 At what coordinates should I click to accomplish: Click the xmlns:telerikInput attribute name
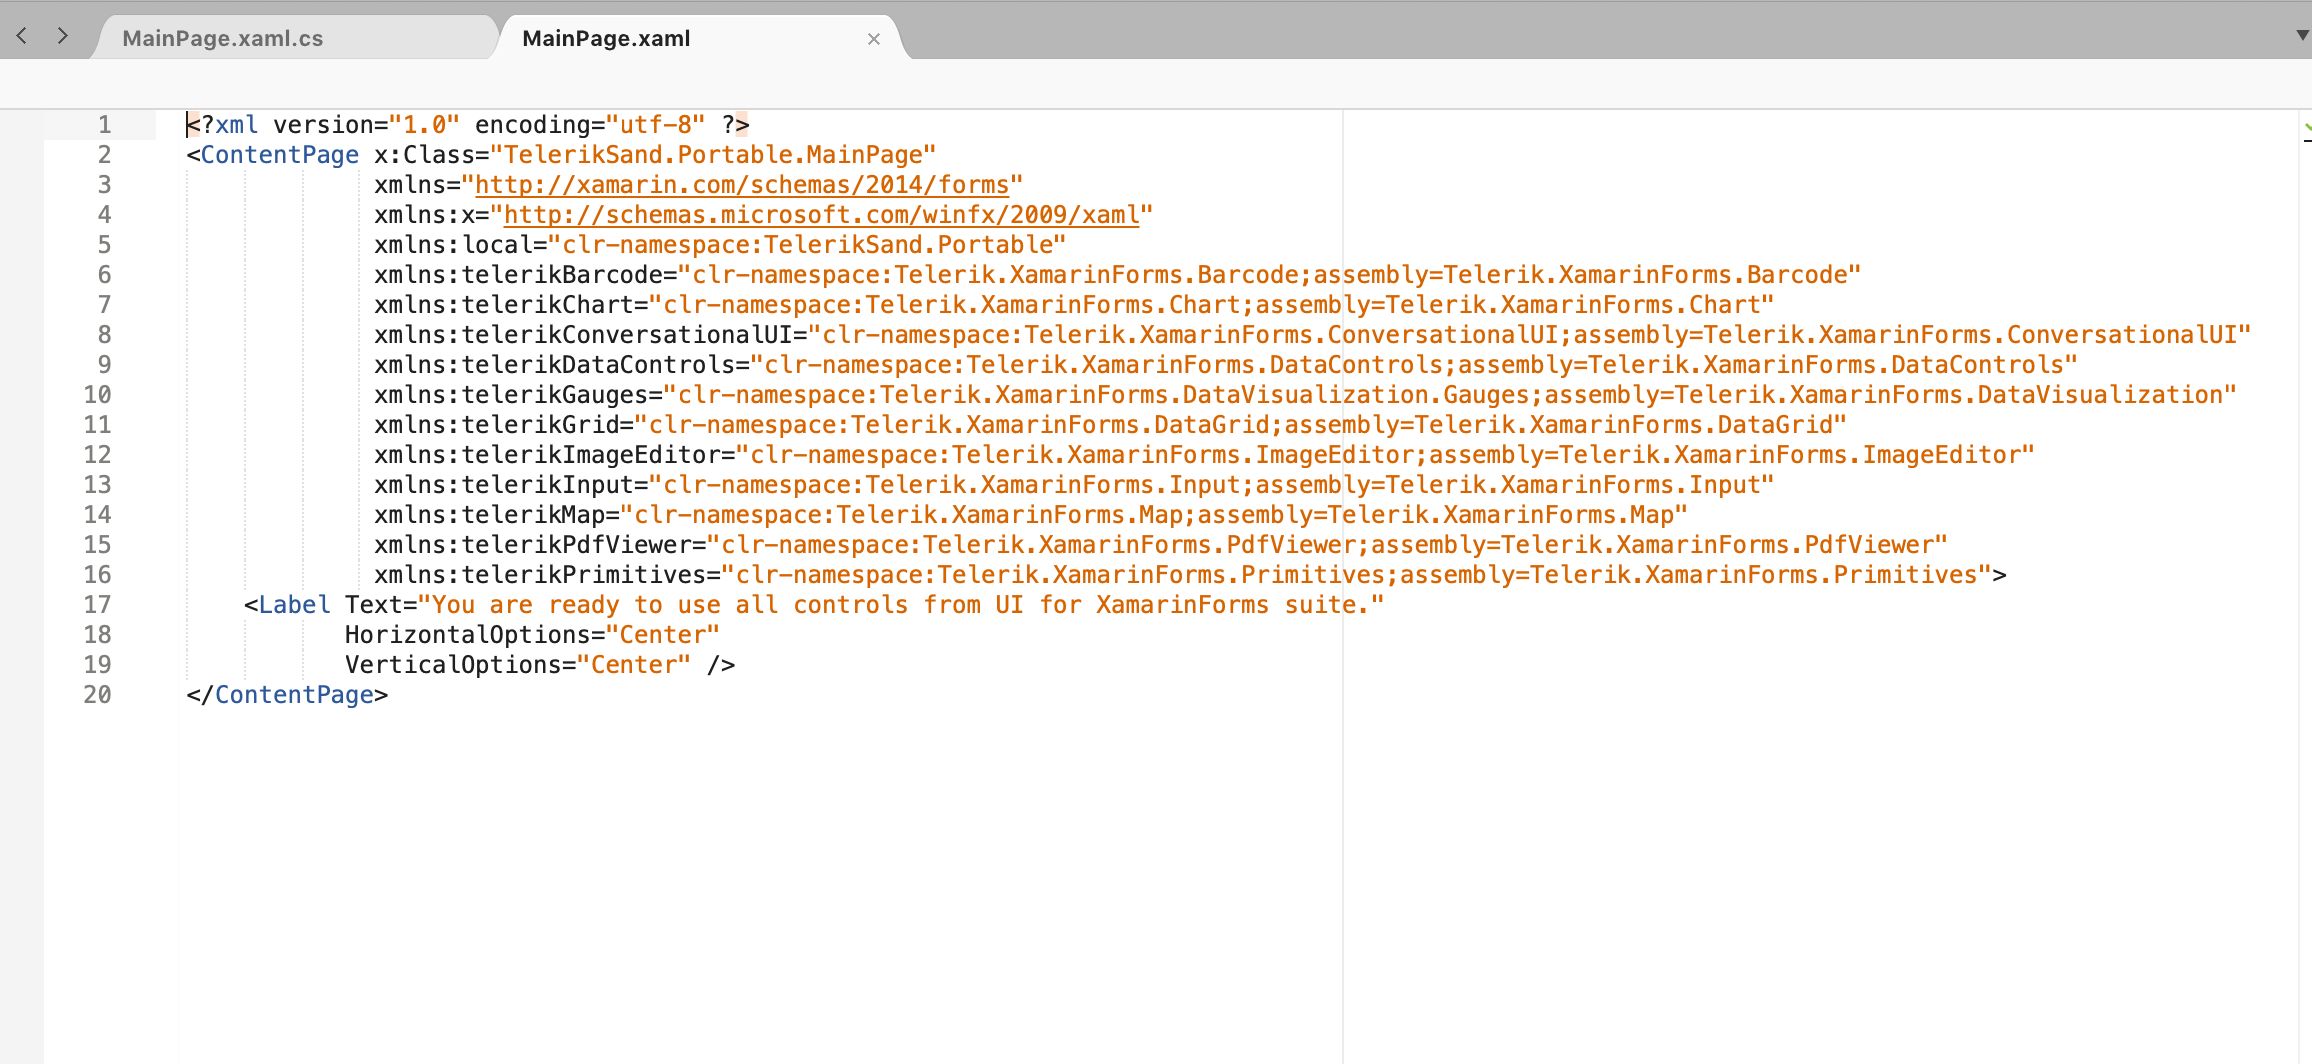click(504, 485)
